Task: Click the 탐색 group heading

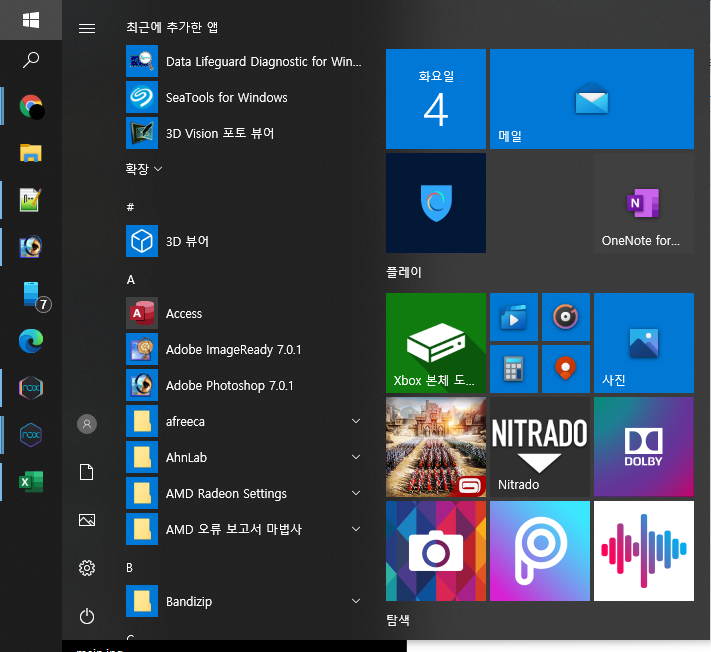Action: point(398,620)
